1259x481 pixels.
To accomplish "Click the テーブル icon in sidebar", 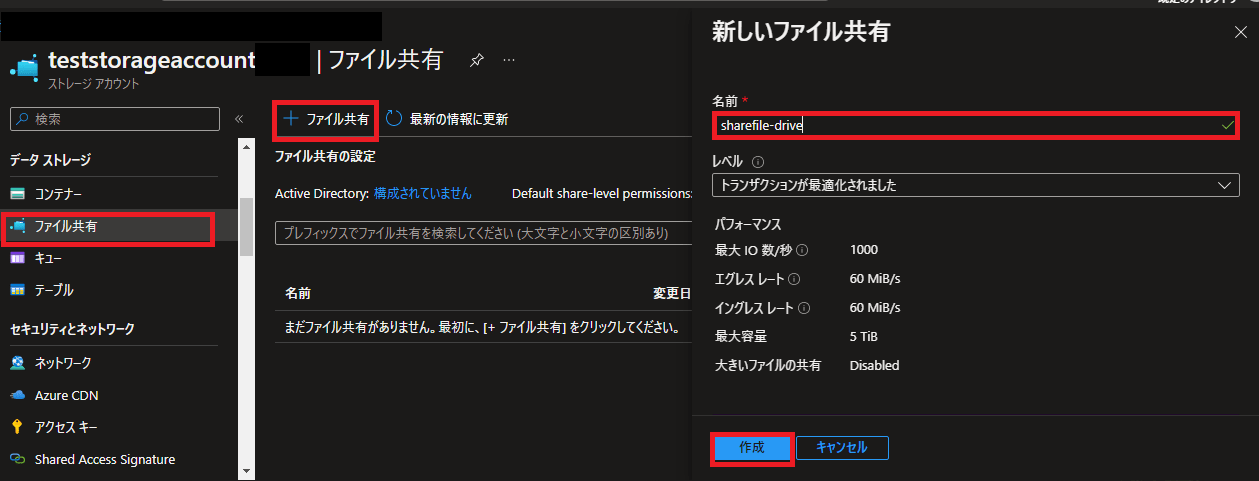I will coord(18,290).
